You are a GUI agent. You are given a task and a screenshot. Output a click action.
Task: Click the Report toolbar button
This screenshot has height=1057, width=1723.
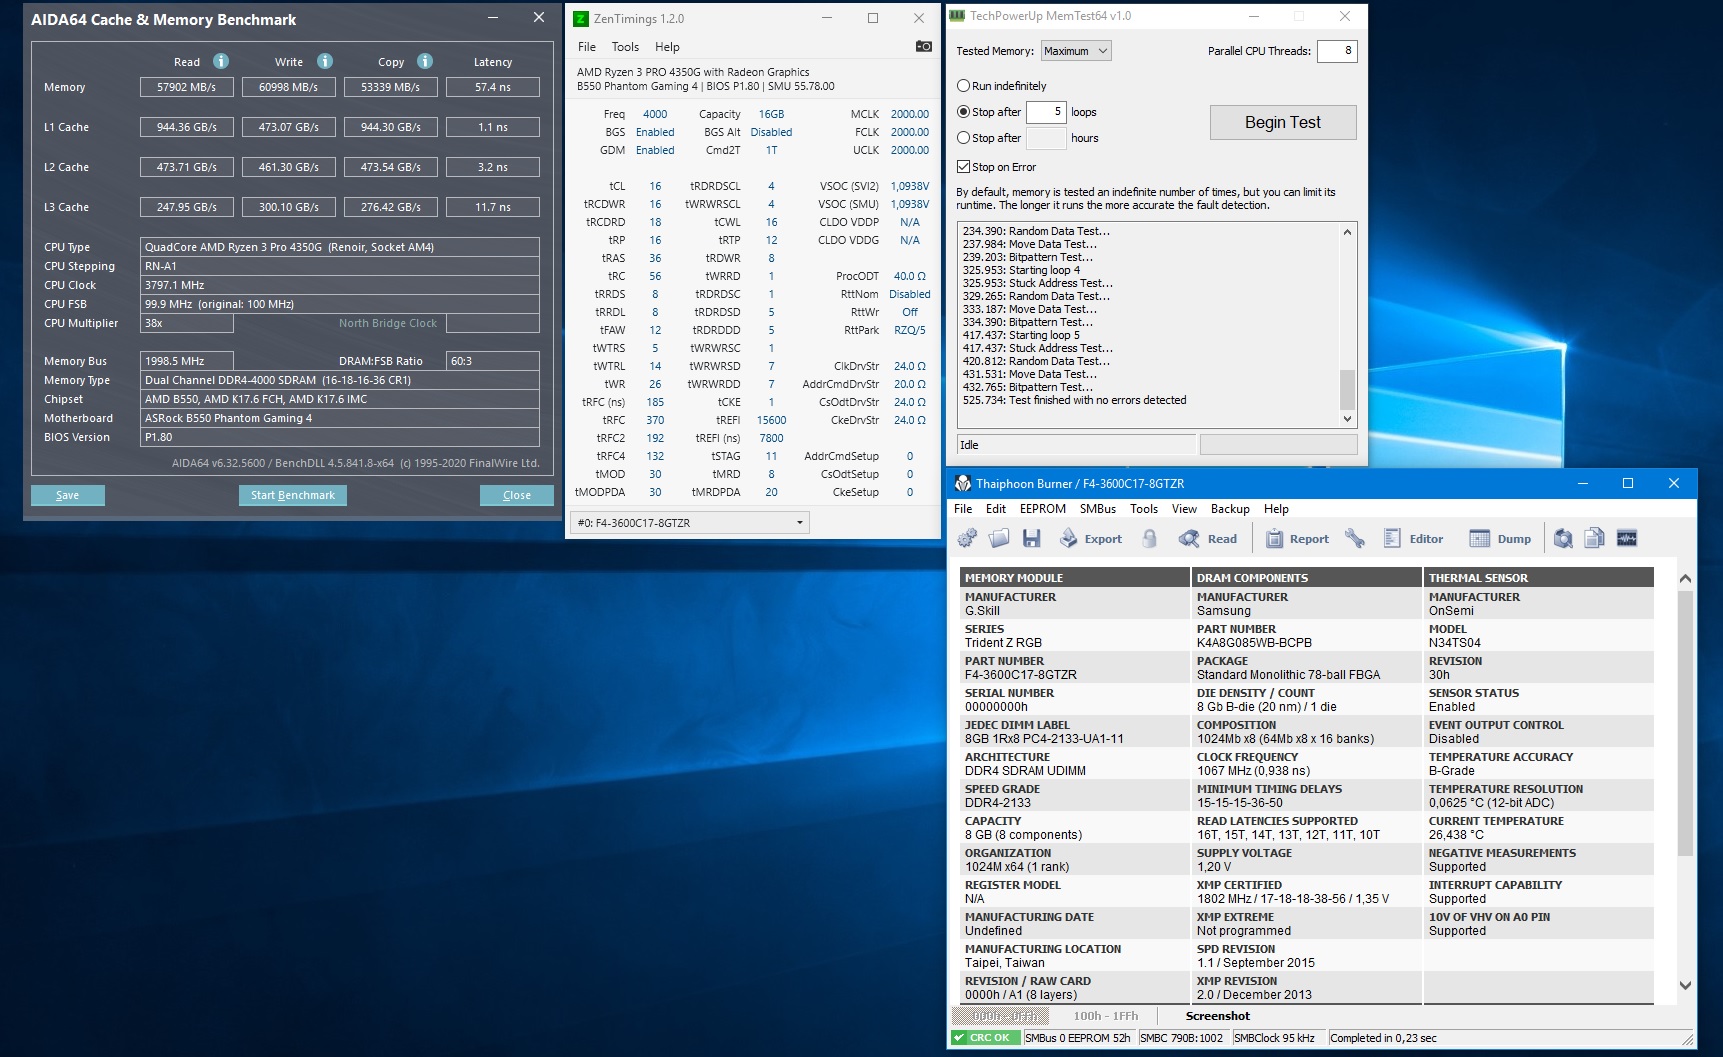tap(1297, 539)
